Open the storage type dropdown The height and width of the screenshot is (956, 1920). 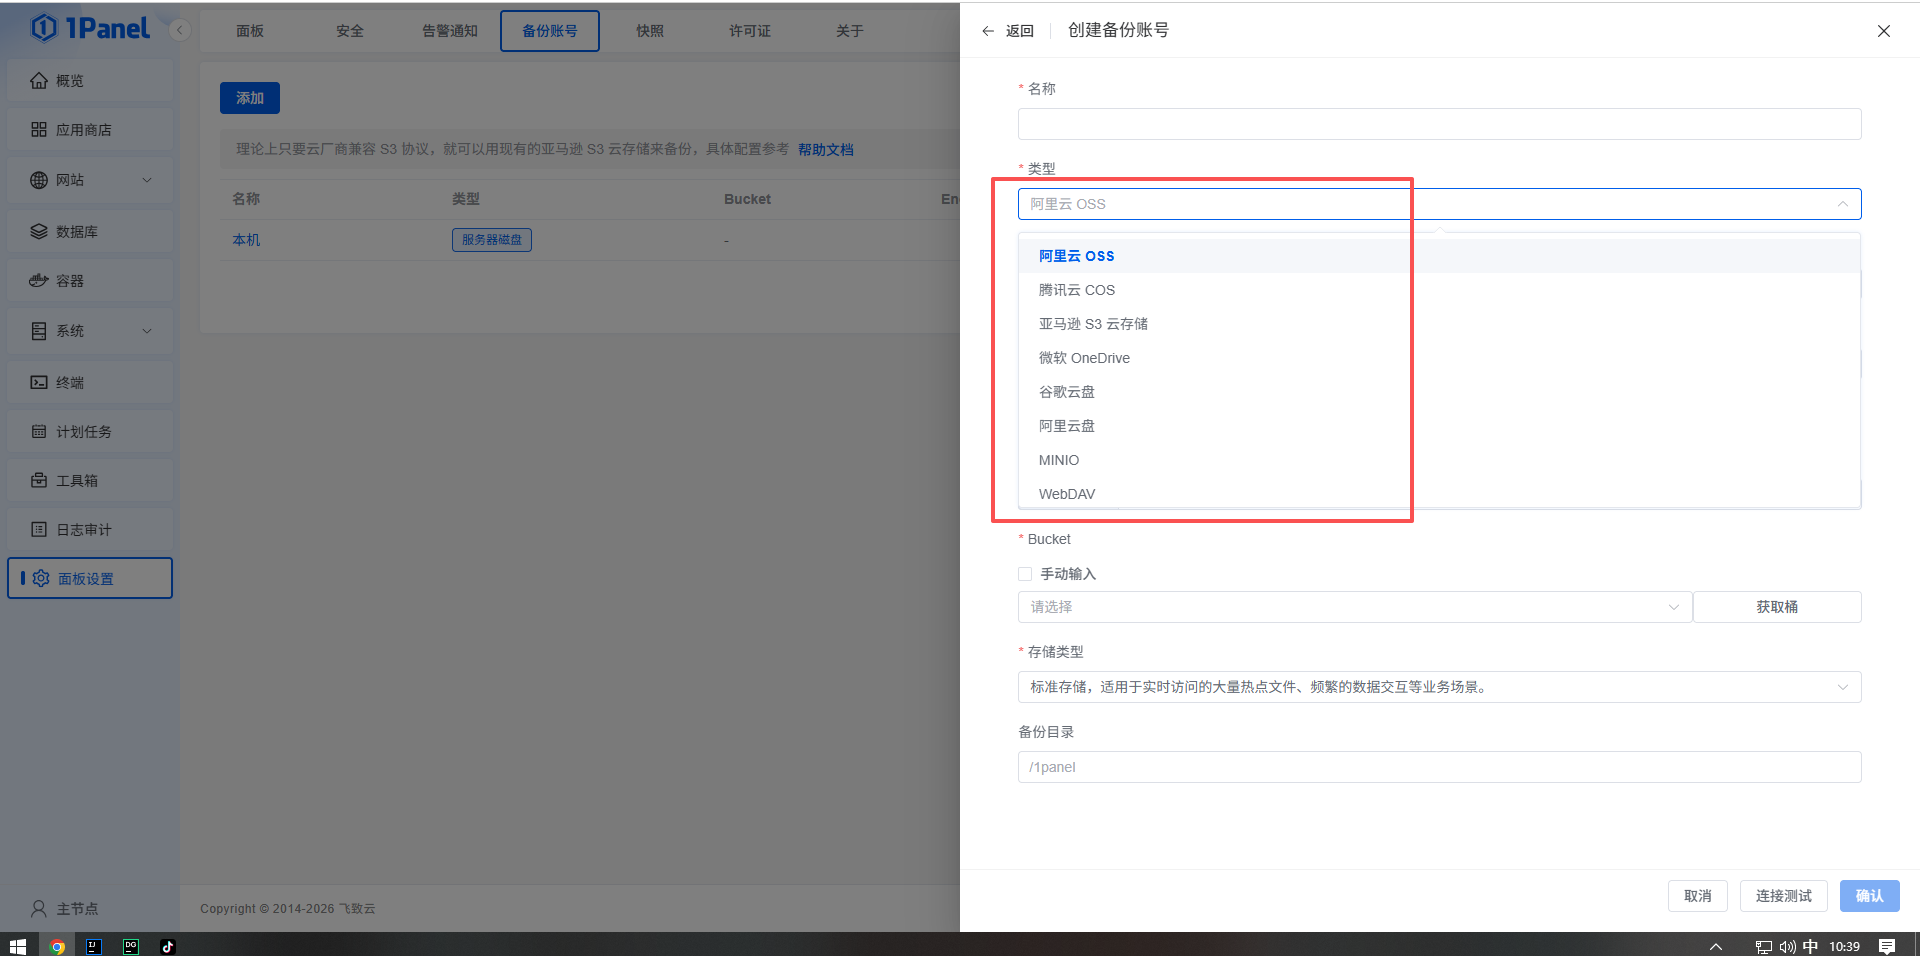pyautogui.click(x=1439, y=687)
